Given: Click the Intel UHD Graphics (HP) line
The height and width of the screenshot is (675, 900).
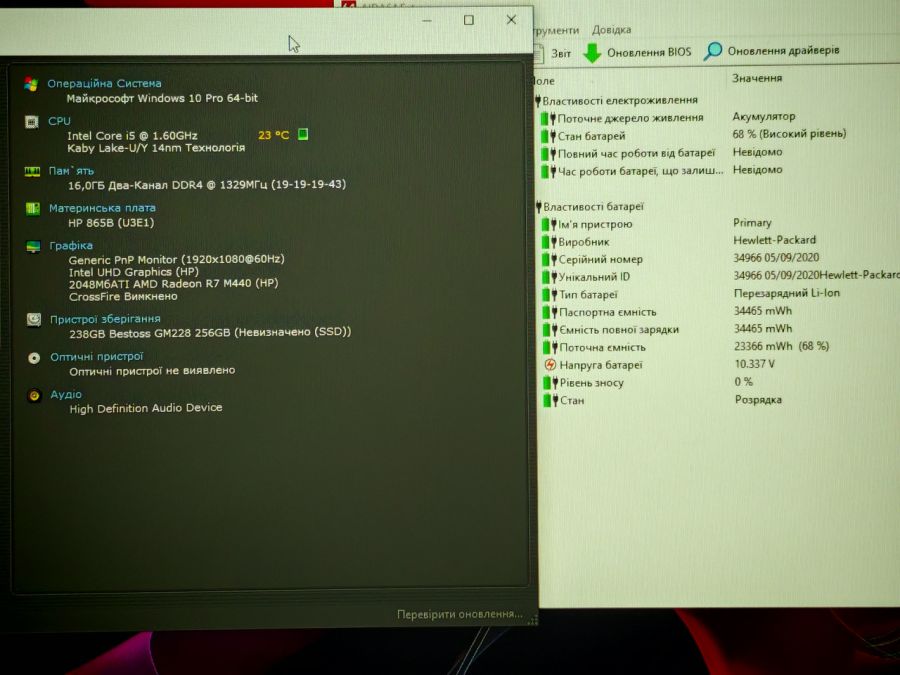Looking at the screenshot, I should [134, 272].
